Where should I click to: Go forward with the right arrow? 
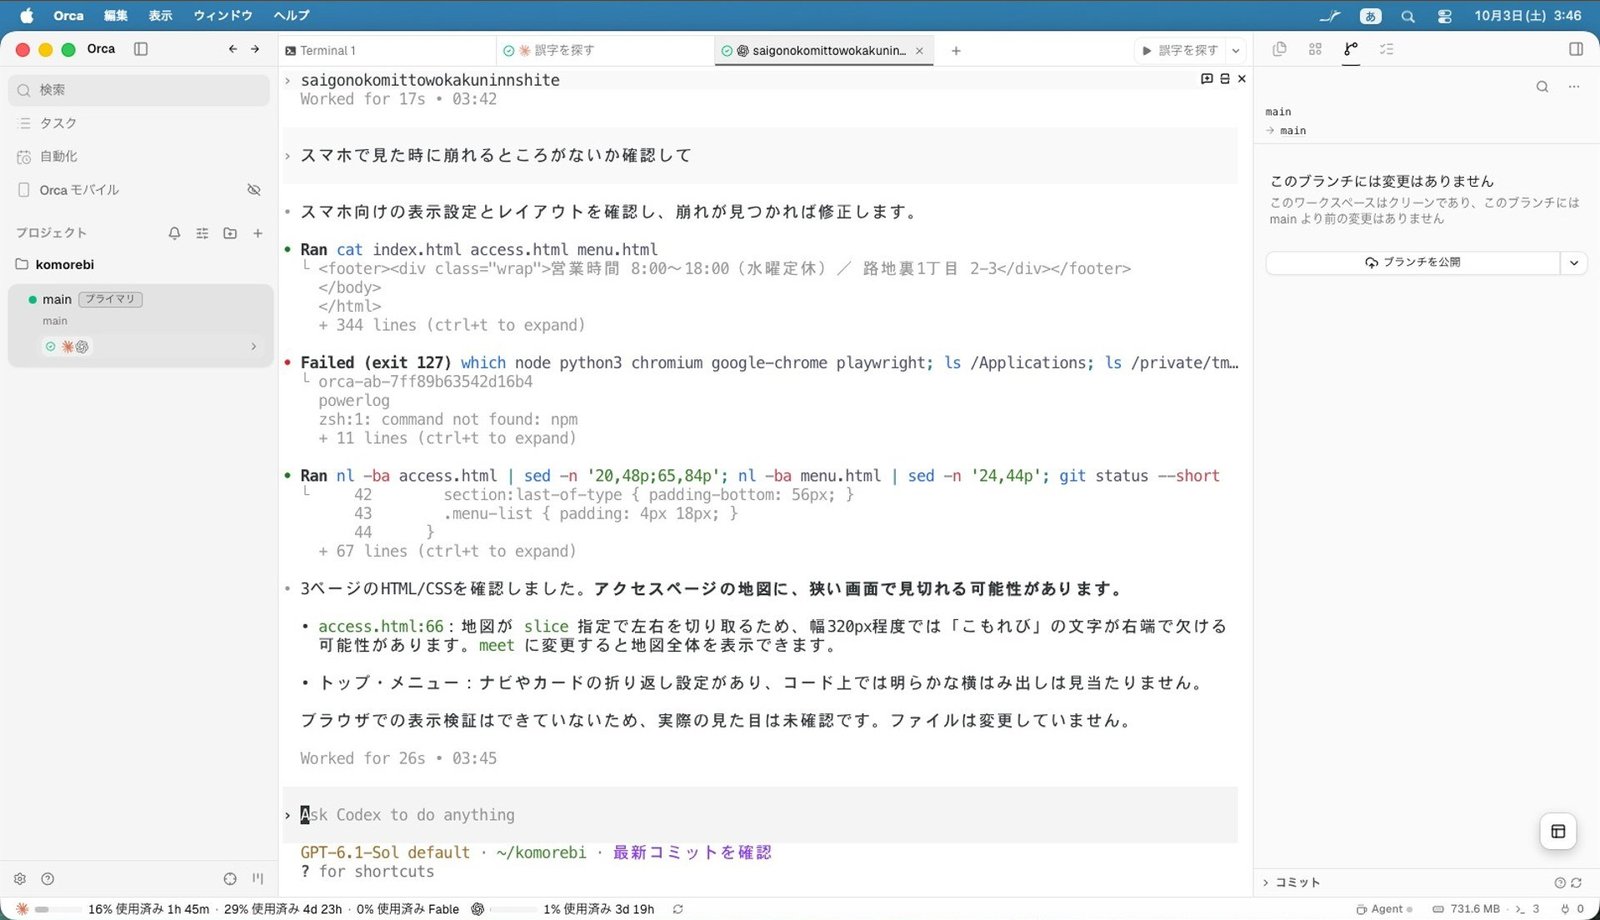coord(255,49)
